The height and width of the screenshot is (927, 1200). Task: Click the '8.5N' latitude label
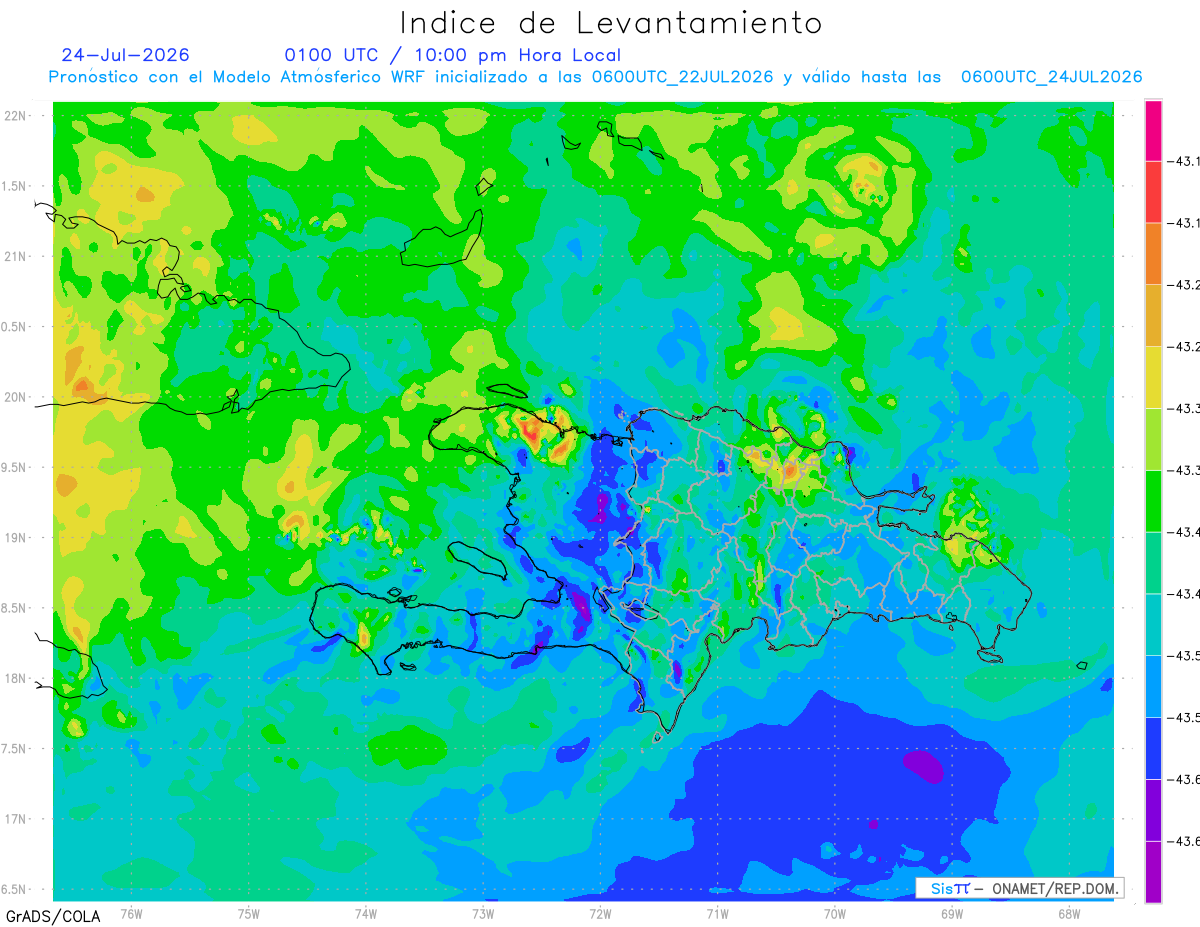(14, 608)
